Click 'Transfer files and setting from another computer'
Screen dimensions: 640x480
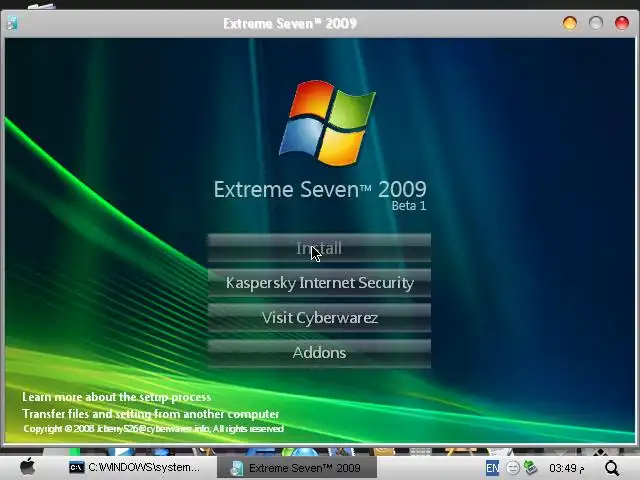[151, 414]
